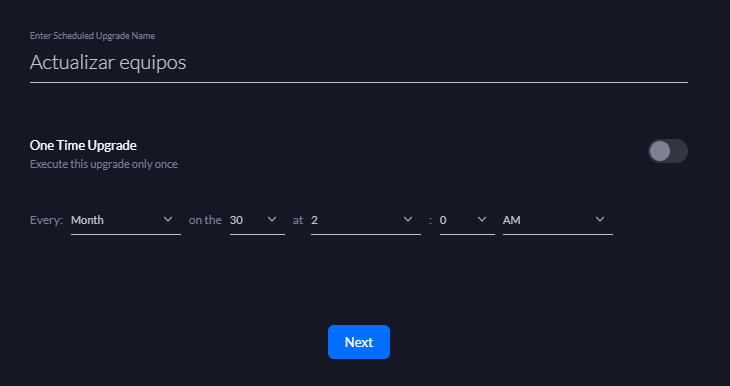This screenshot has height=386, width=730.
Task: Click the chevron arrow beside Month
Action: pos(168,219)
